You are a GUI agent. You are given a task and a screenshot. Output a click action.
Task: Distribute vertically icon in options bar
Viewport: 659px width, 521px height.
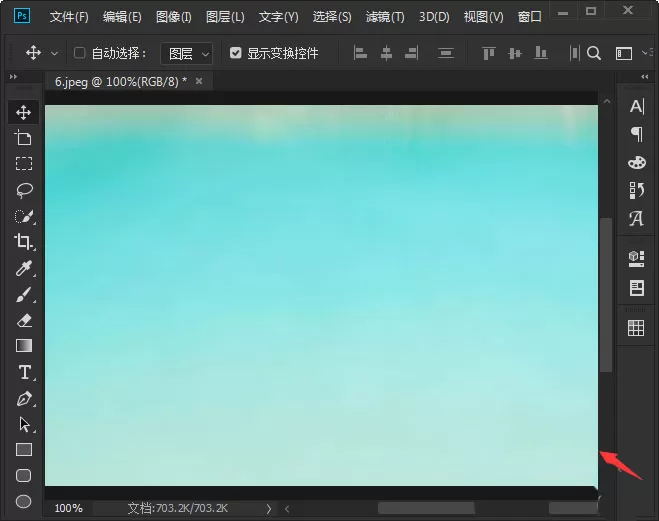446,53
